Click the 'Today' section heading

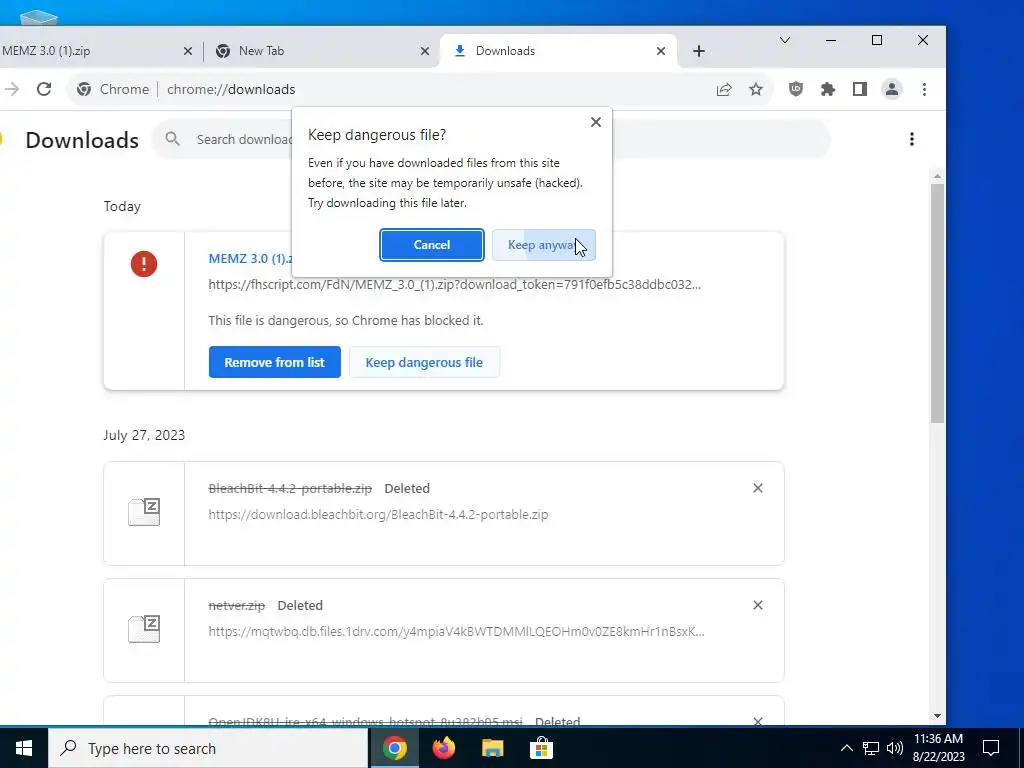click(x=122, y=206)
